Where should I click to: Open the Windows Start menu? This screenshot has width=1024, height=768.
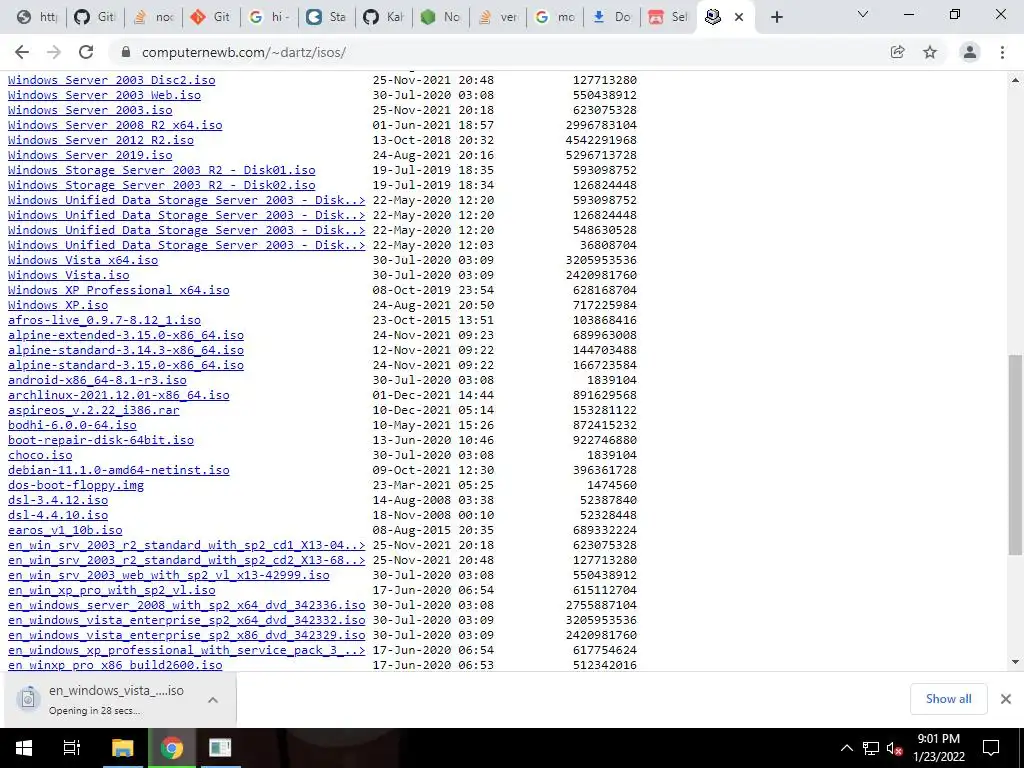(24, 748)
